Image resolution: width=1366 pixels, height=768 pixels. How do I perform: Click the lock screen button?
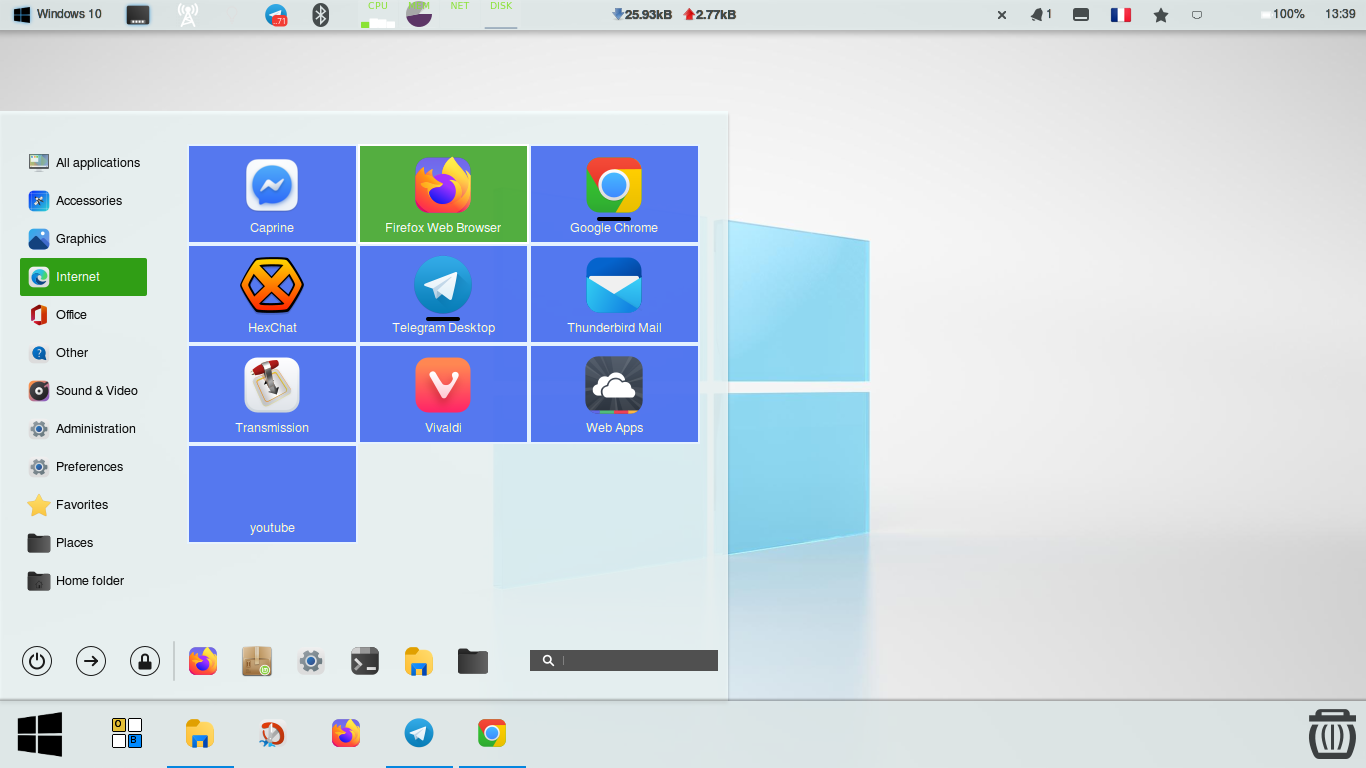point(145,661)
